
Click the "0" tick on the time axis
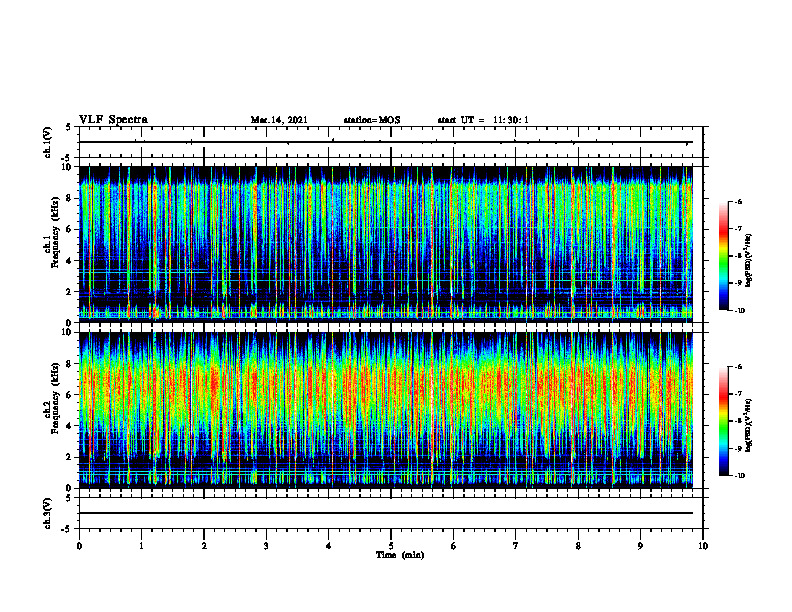pyautogui.click(x=79, y=546)
